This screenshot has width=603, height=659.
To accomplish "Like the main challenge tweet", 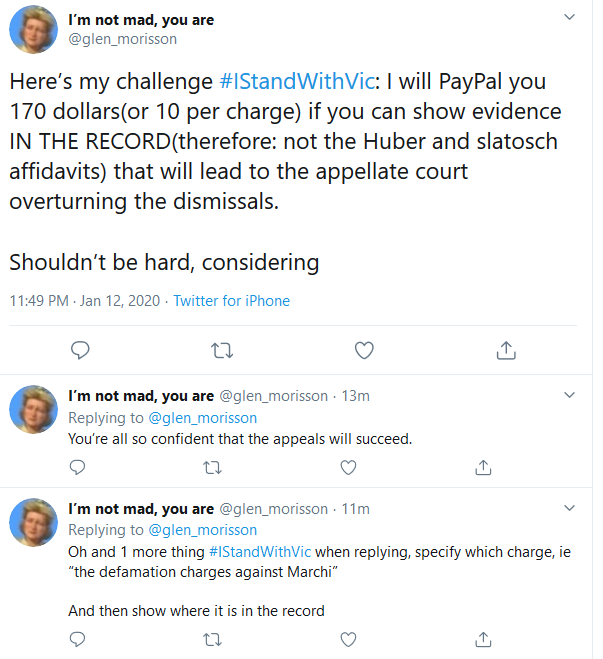I will [x=364, y=350].
